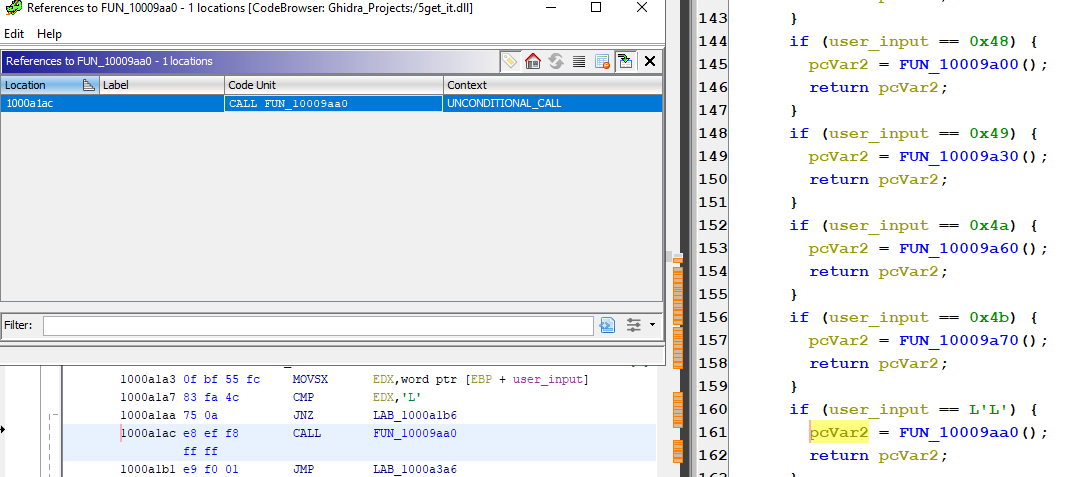This screenshot has width=1083, height=477.
Task: Click into the Filter text field
Action: [x=318, y=326]
